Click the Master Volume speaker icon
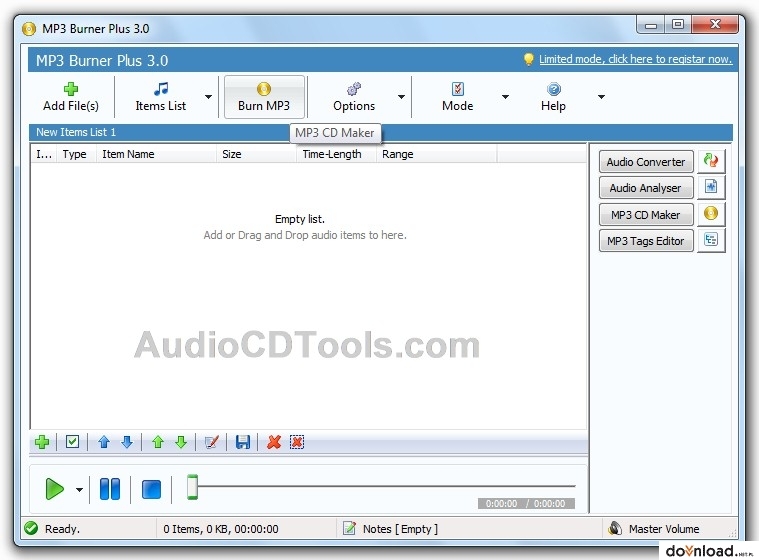The height and width of the screenshot is (560, 759). [615, 528]
